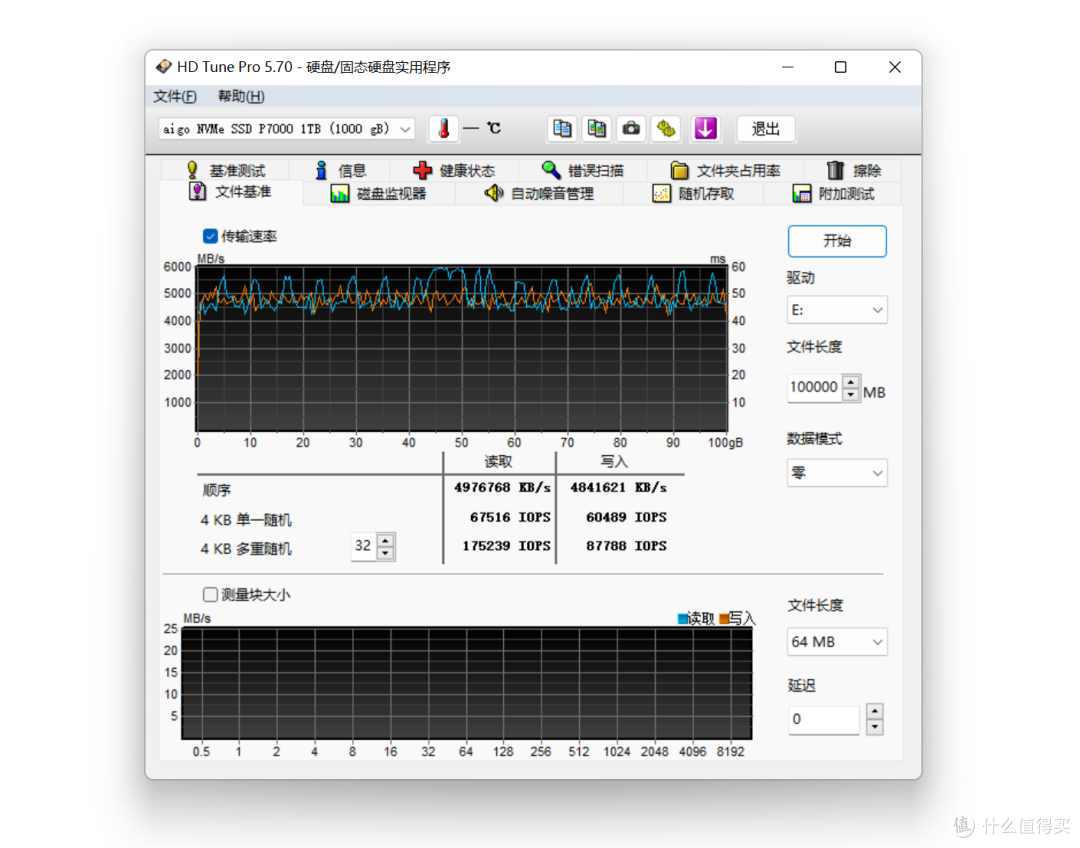The height and width of the screenshot is (848, 1080).
Task: Decrease the 100000 MB file length spinner
Action: click(x=851, y=395)
